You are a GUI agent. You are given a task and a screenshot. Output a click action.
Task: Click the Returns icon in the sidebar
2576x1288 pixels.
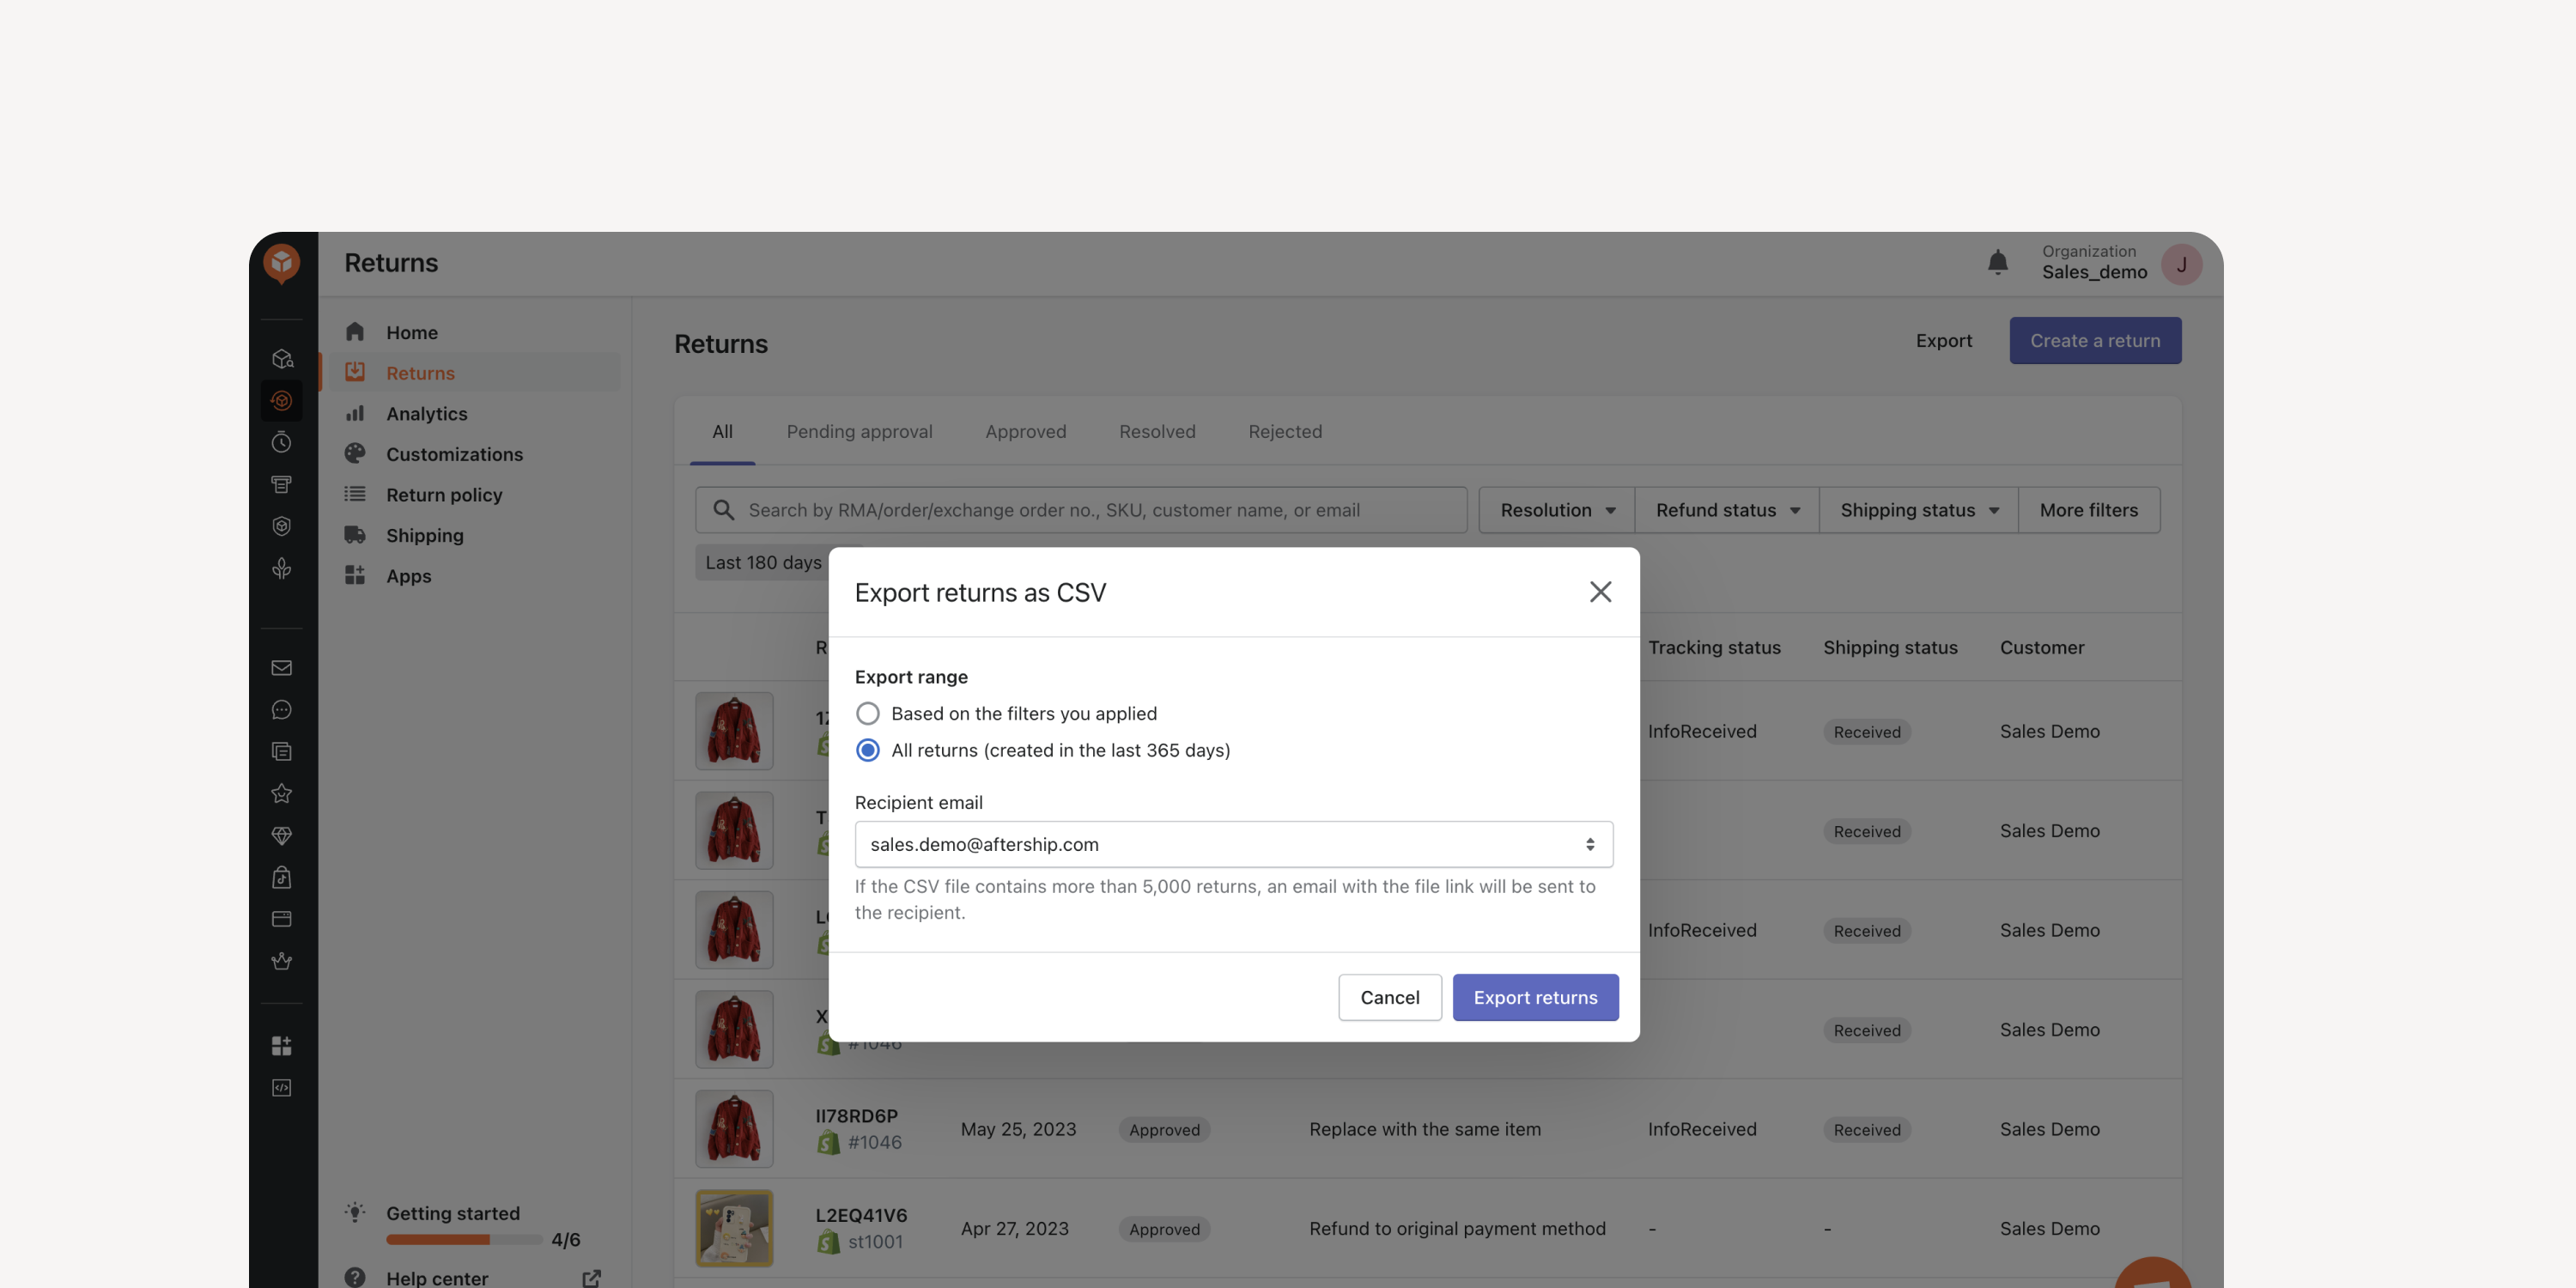click(355, 372)
